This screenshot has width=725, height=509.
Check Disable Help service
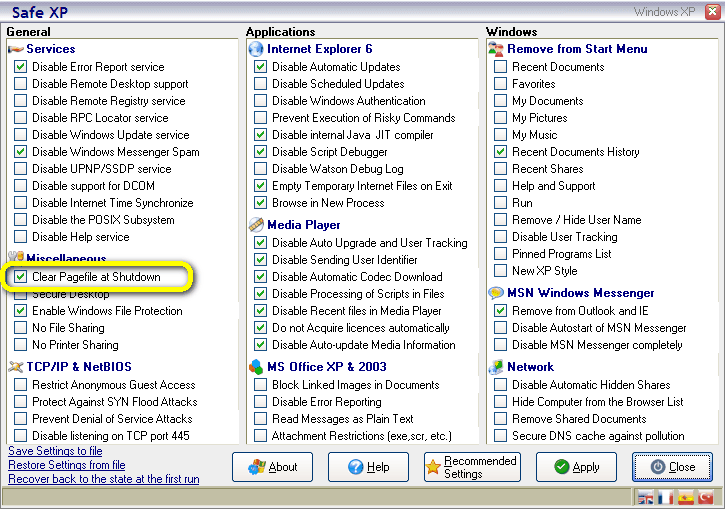coord(20,237)
